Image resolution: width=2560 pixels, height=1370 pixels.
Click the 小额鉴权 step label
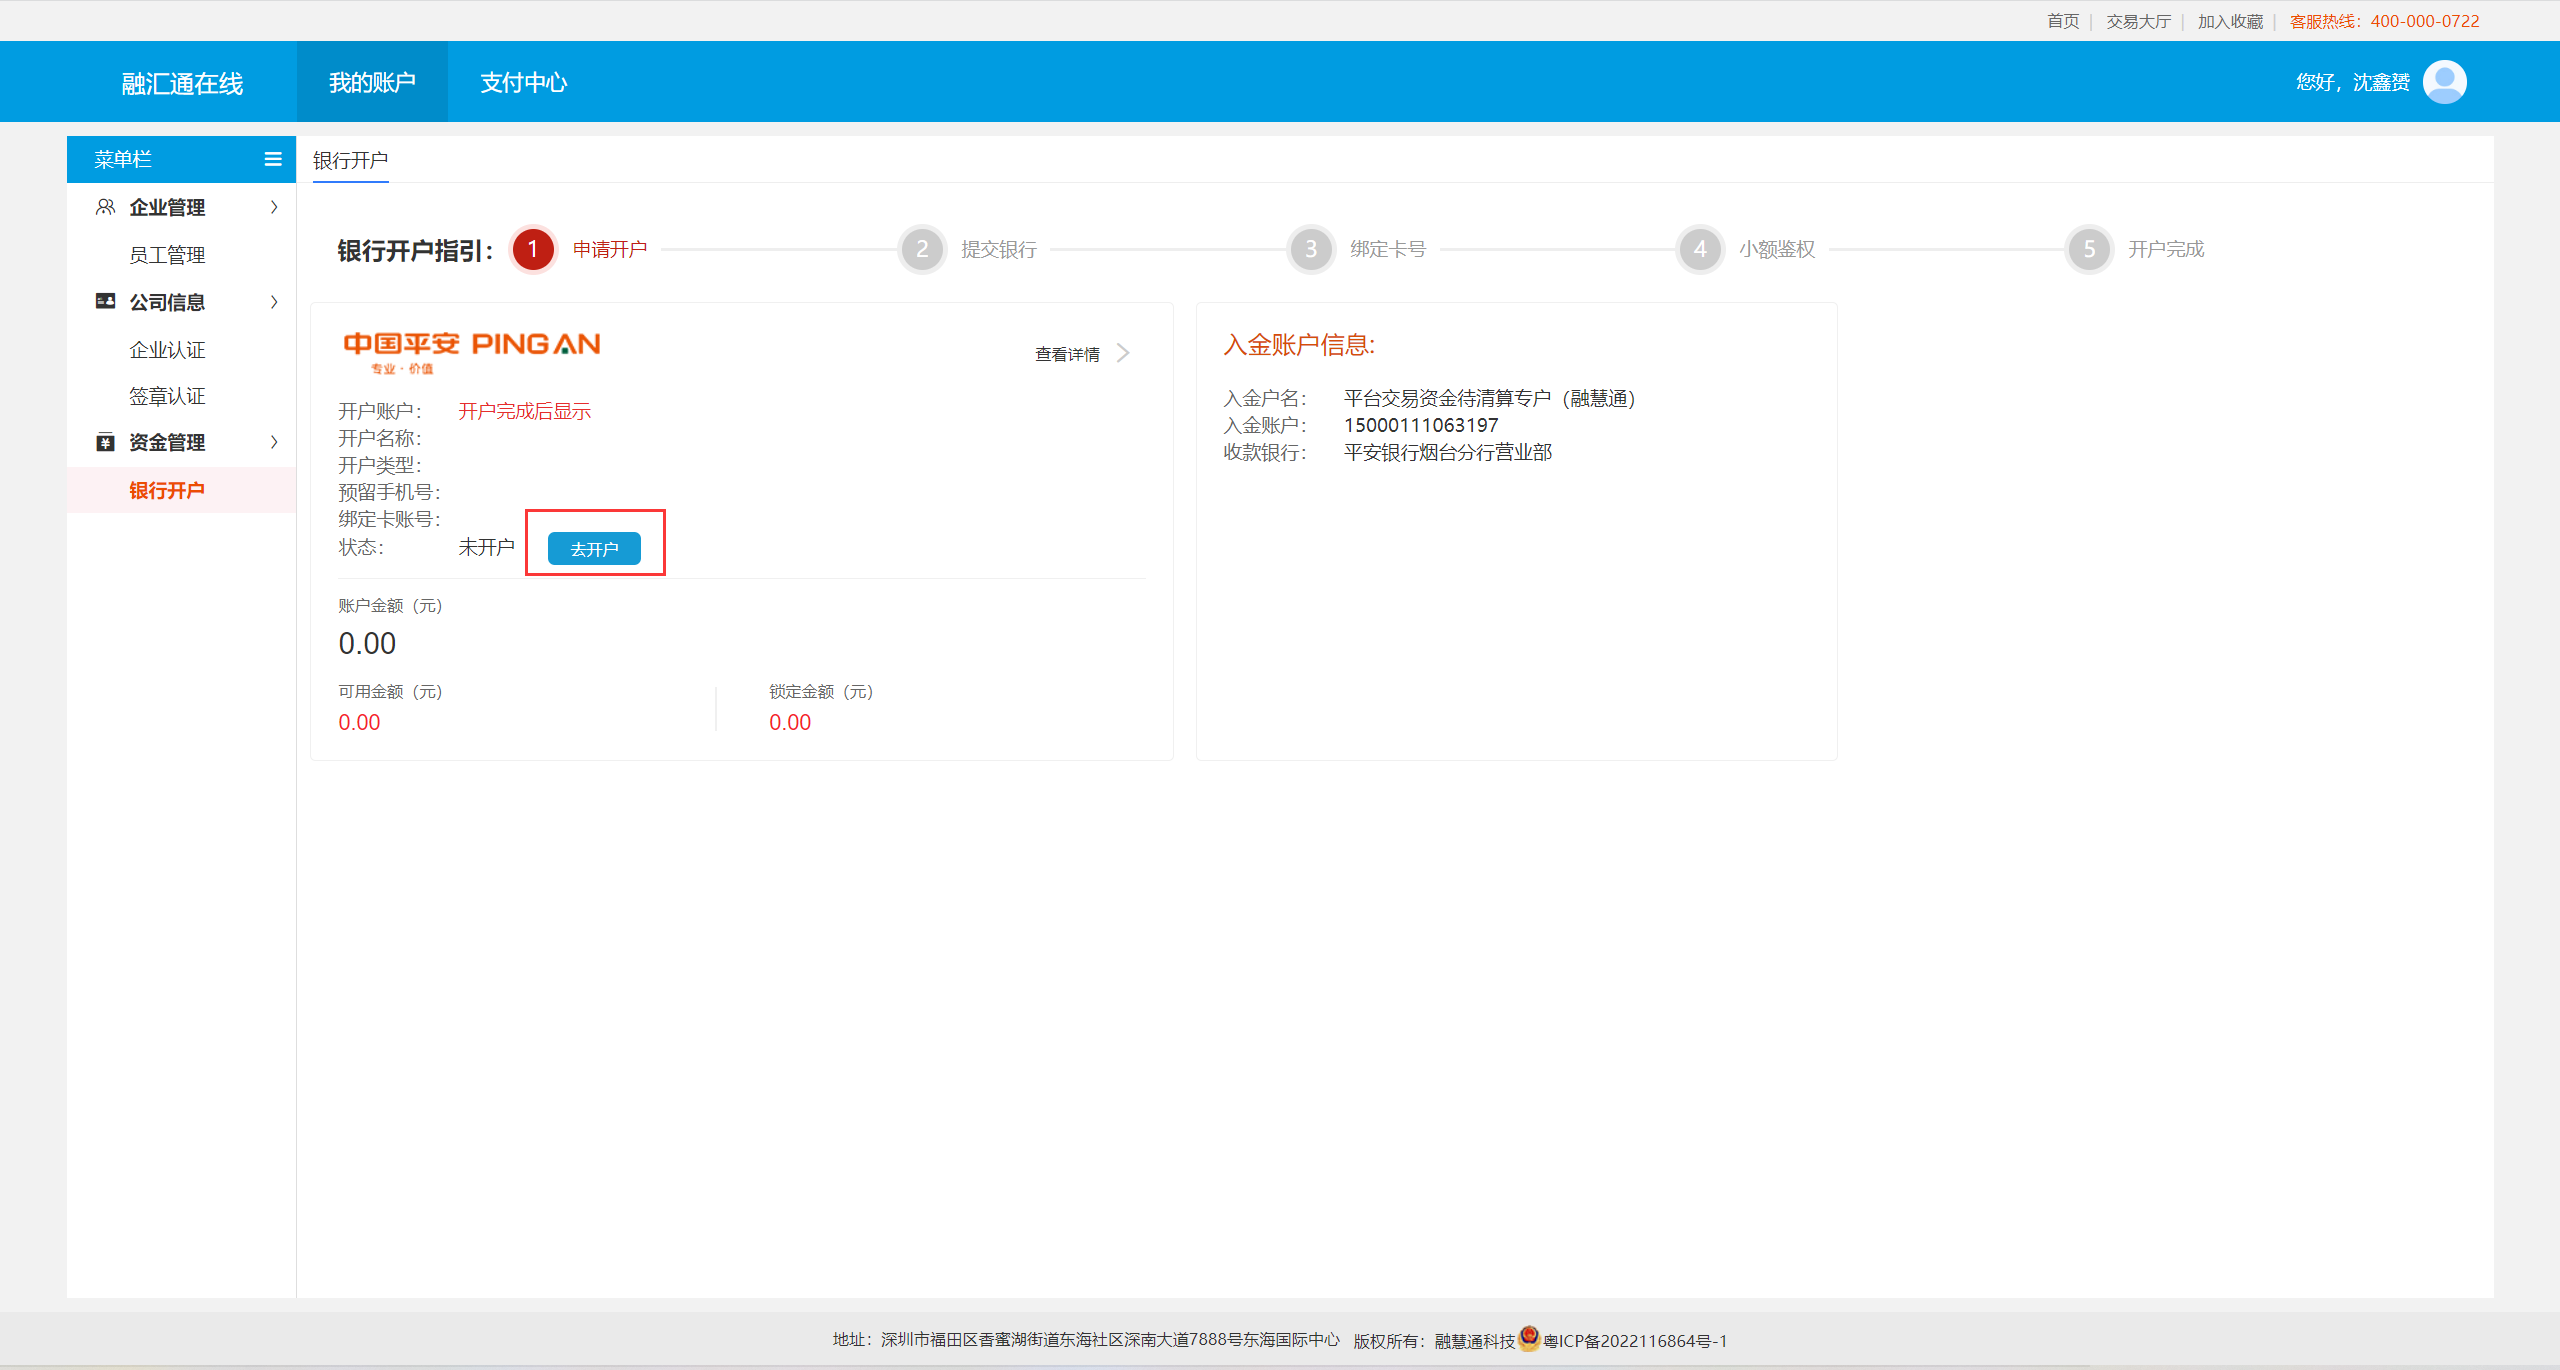[x=1777, y=249]
